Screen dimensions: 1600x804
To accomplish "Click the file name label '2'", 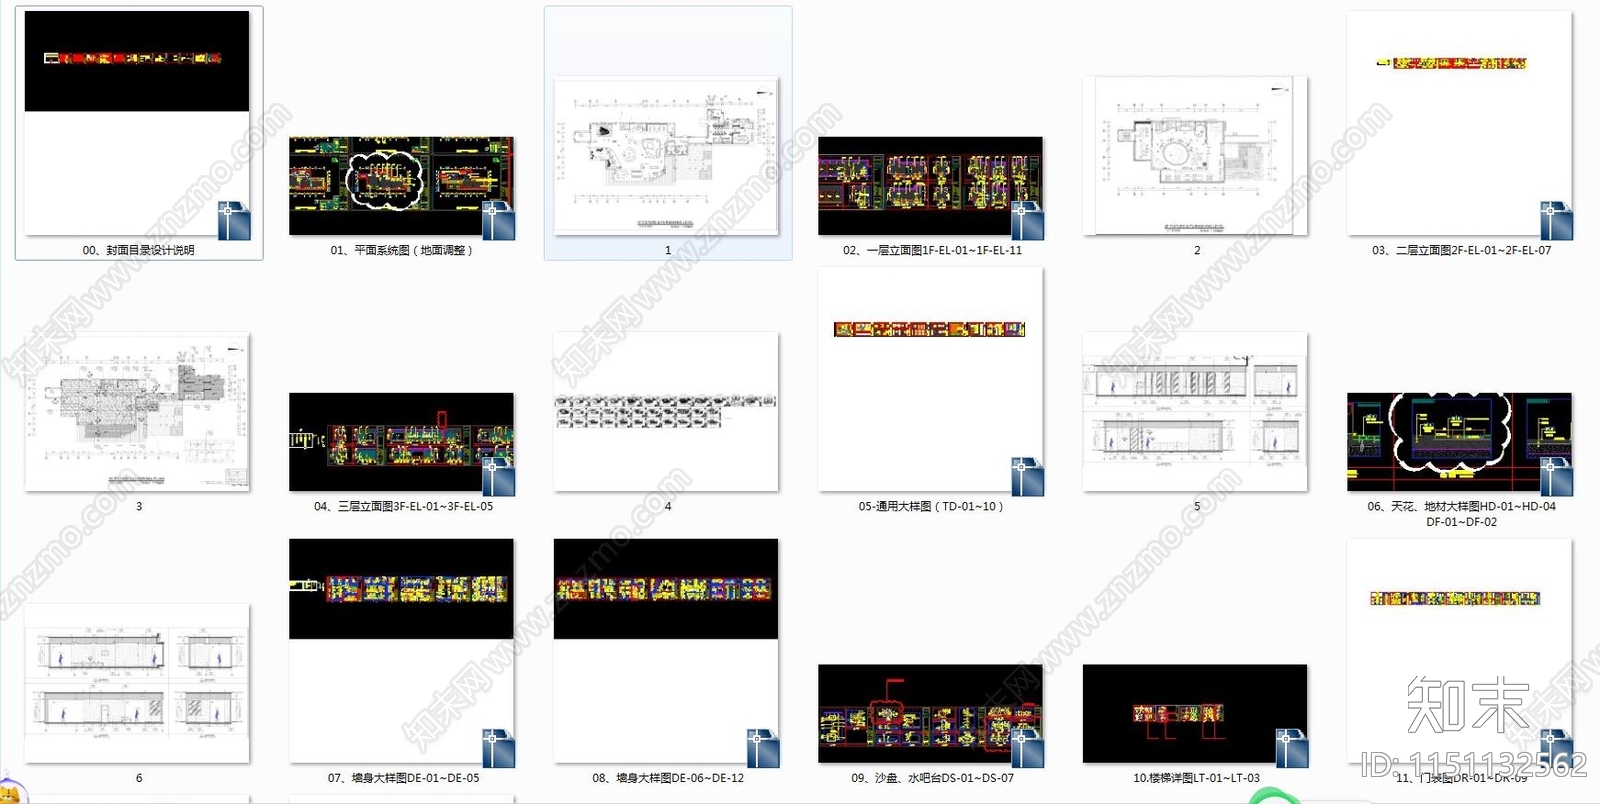I will pos(1197,250).
